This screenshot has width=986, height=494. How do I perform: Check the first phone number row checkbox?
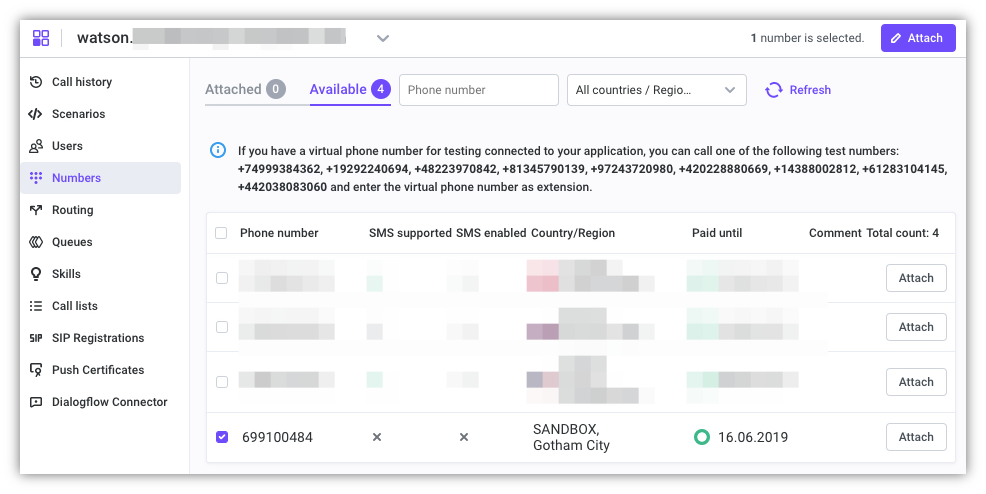(x=222, y=278)
